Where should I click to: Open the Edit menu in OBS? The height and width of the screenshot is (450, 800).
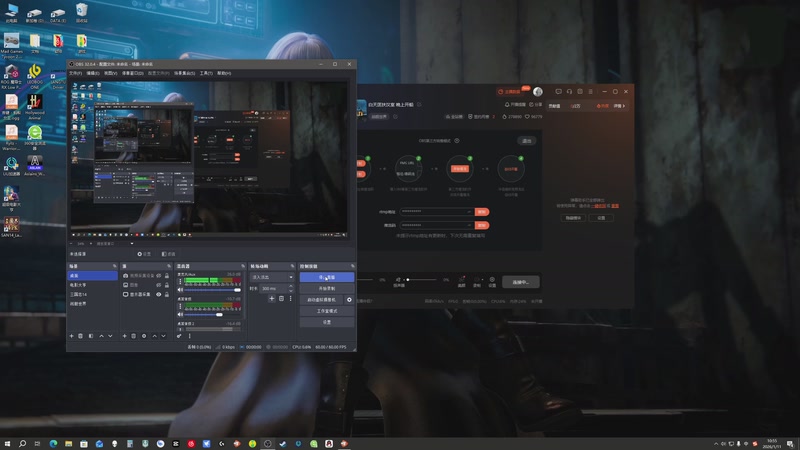(x=92, y=73)
